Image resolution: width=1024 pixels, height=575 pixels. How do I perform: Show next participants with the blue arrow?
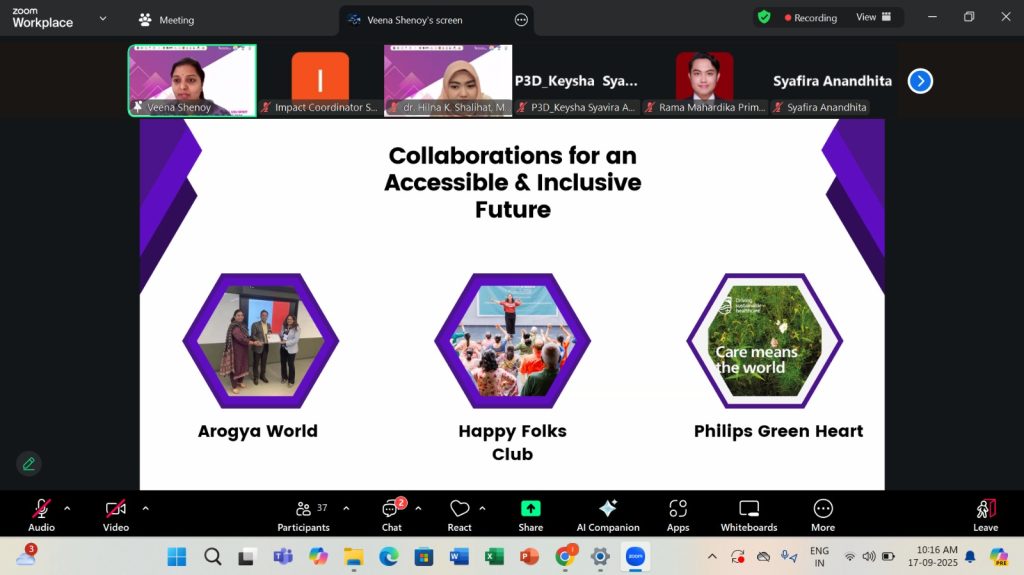[x=920, y=81]
